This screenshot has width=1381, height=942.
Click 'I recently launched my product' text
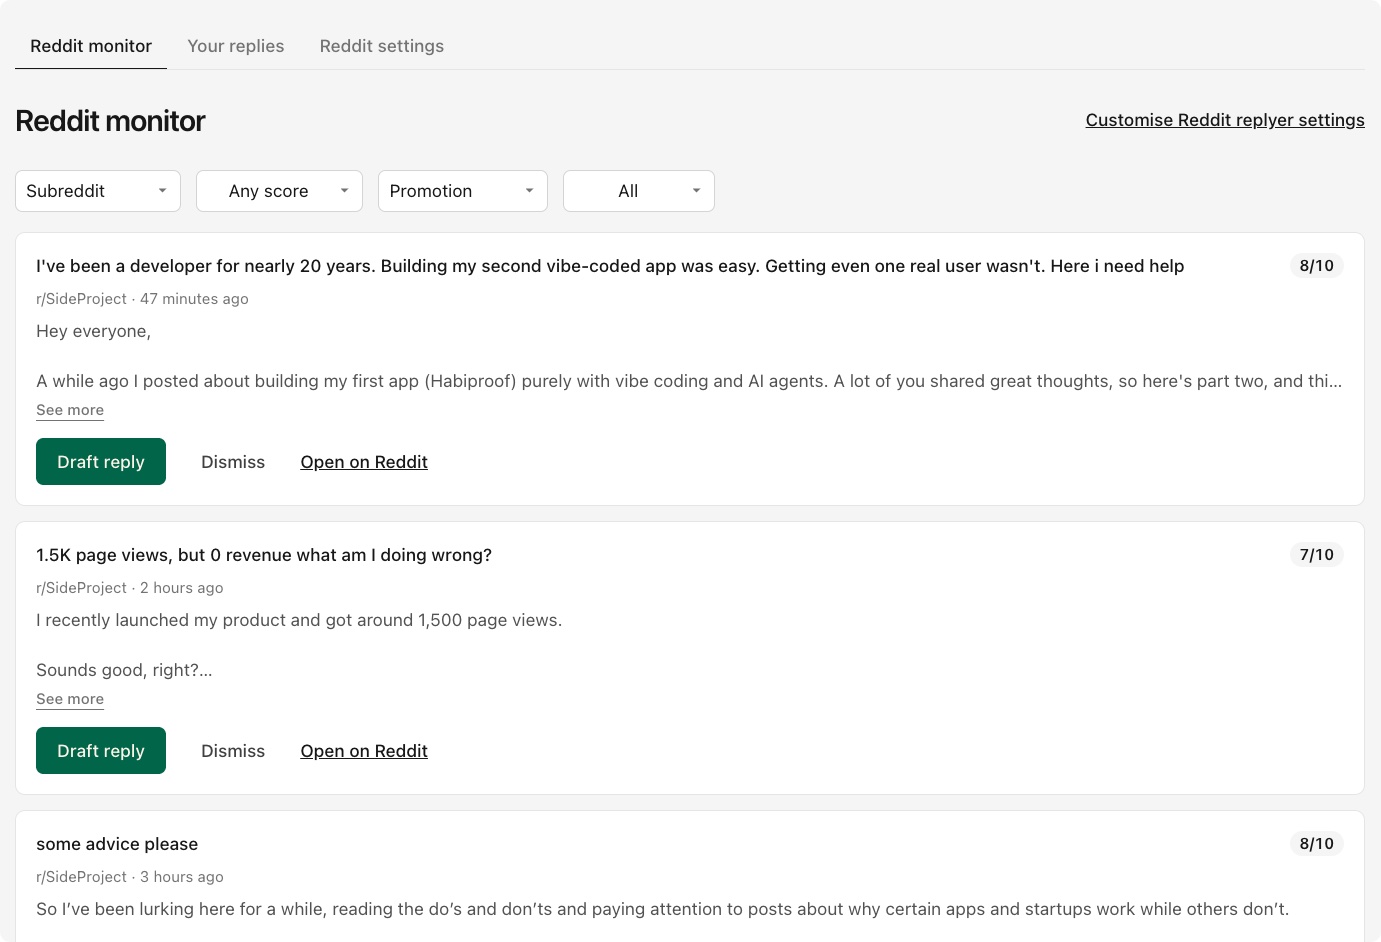[299, 620]
